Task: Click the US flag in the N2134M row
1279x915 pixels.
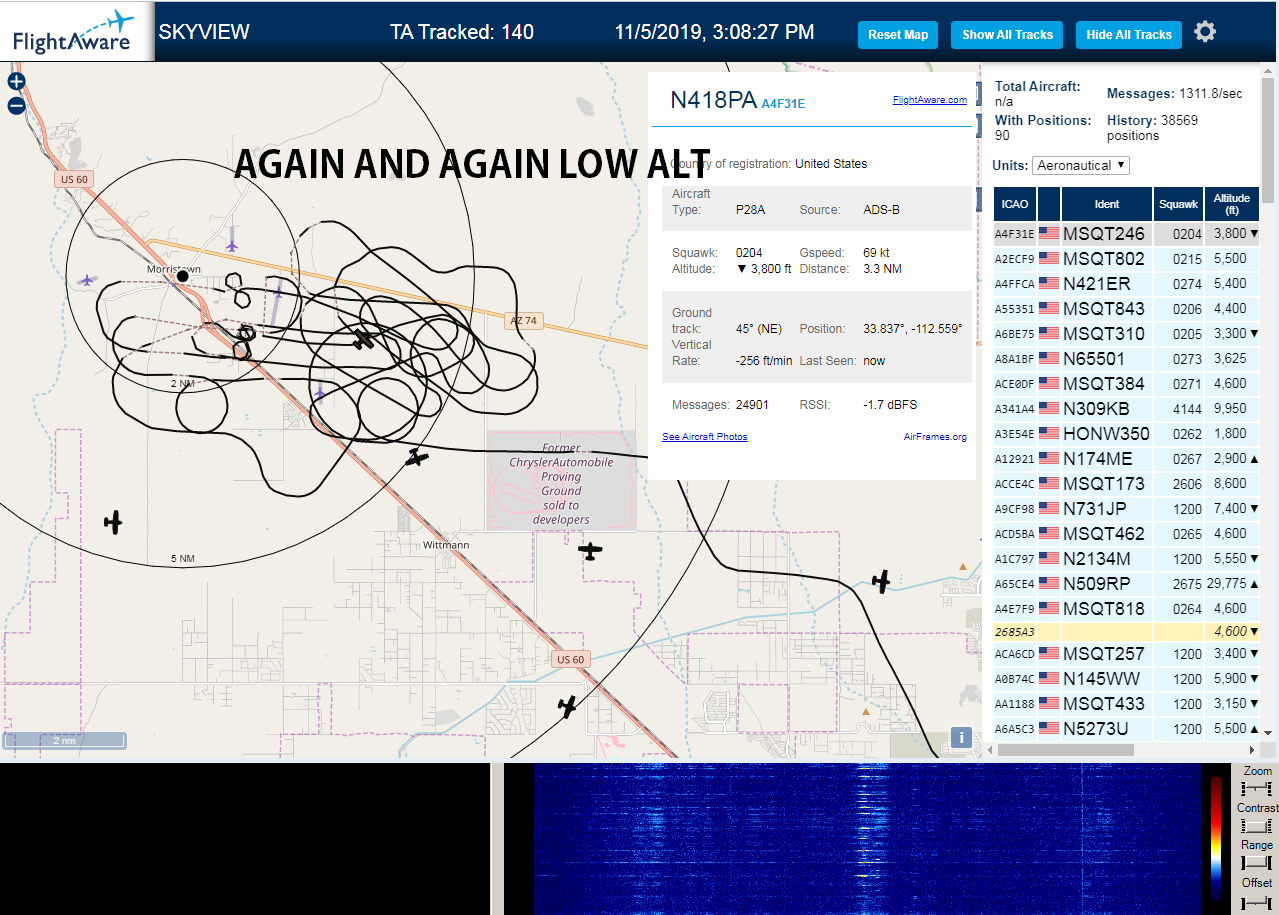Action: 1049,559
